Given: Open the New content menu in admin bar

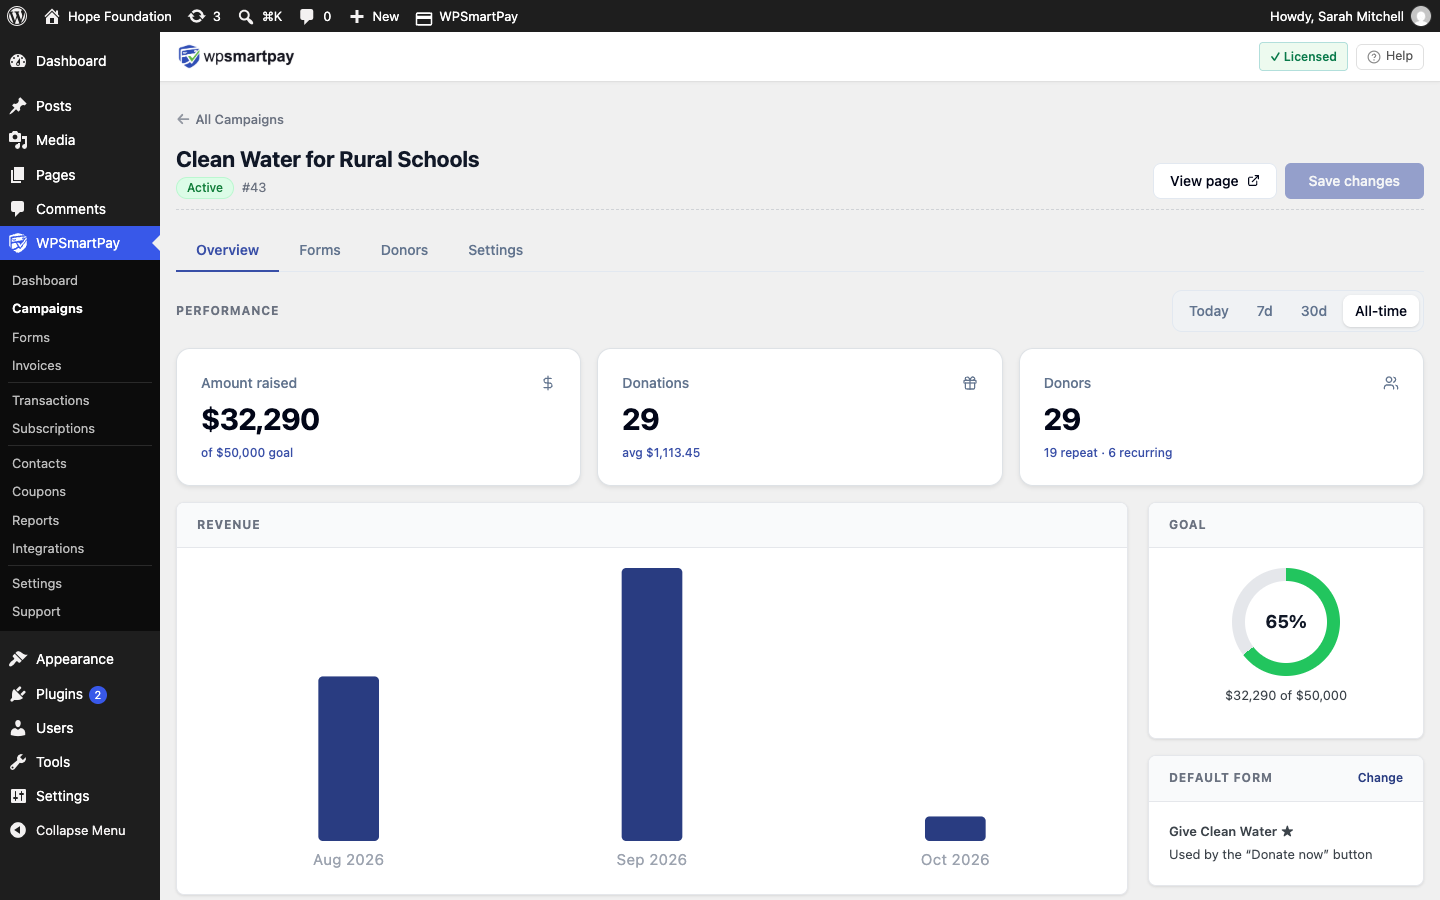Looking at the screenshot, I should coord(374,16).
